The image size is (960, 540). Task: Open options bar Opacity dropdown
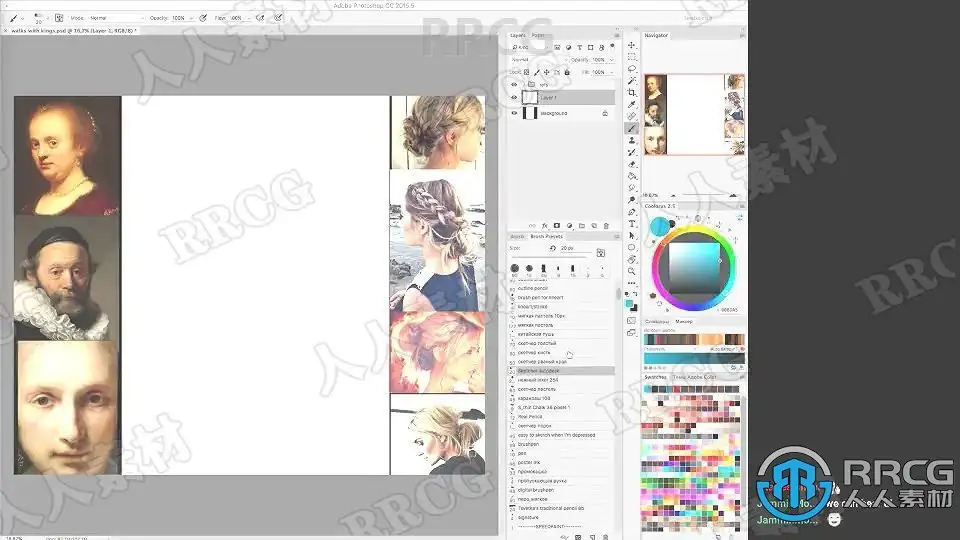[x=192, y=18]
